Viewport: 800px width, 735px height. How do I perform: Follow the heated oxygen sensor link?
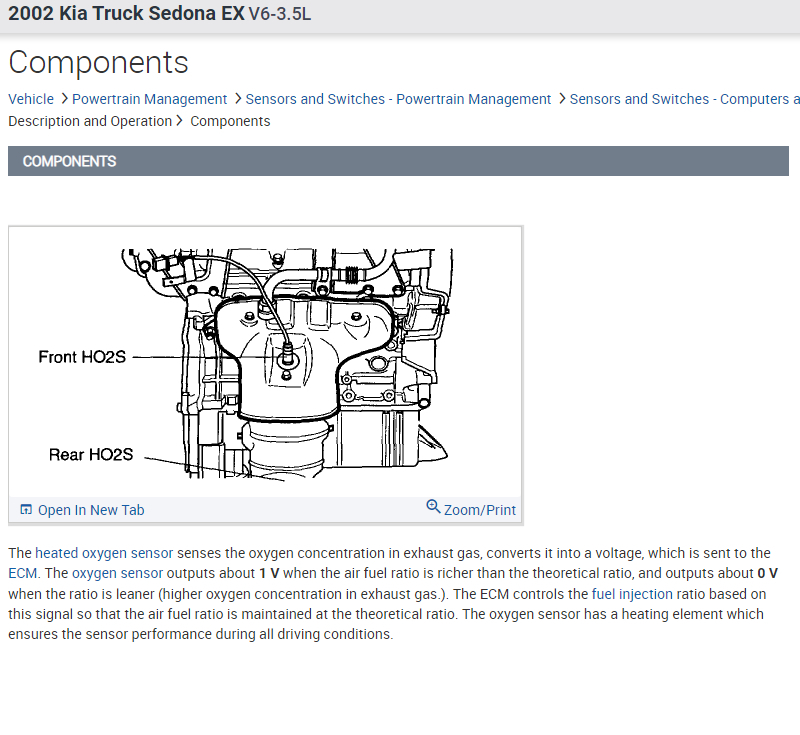point(104,553)
